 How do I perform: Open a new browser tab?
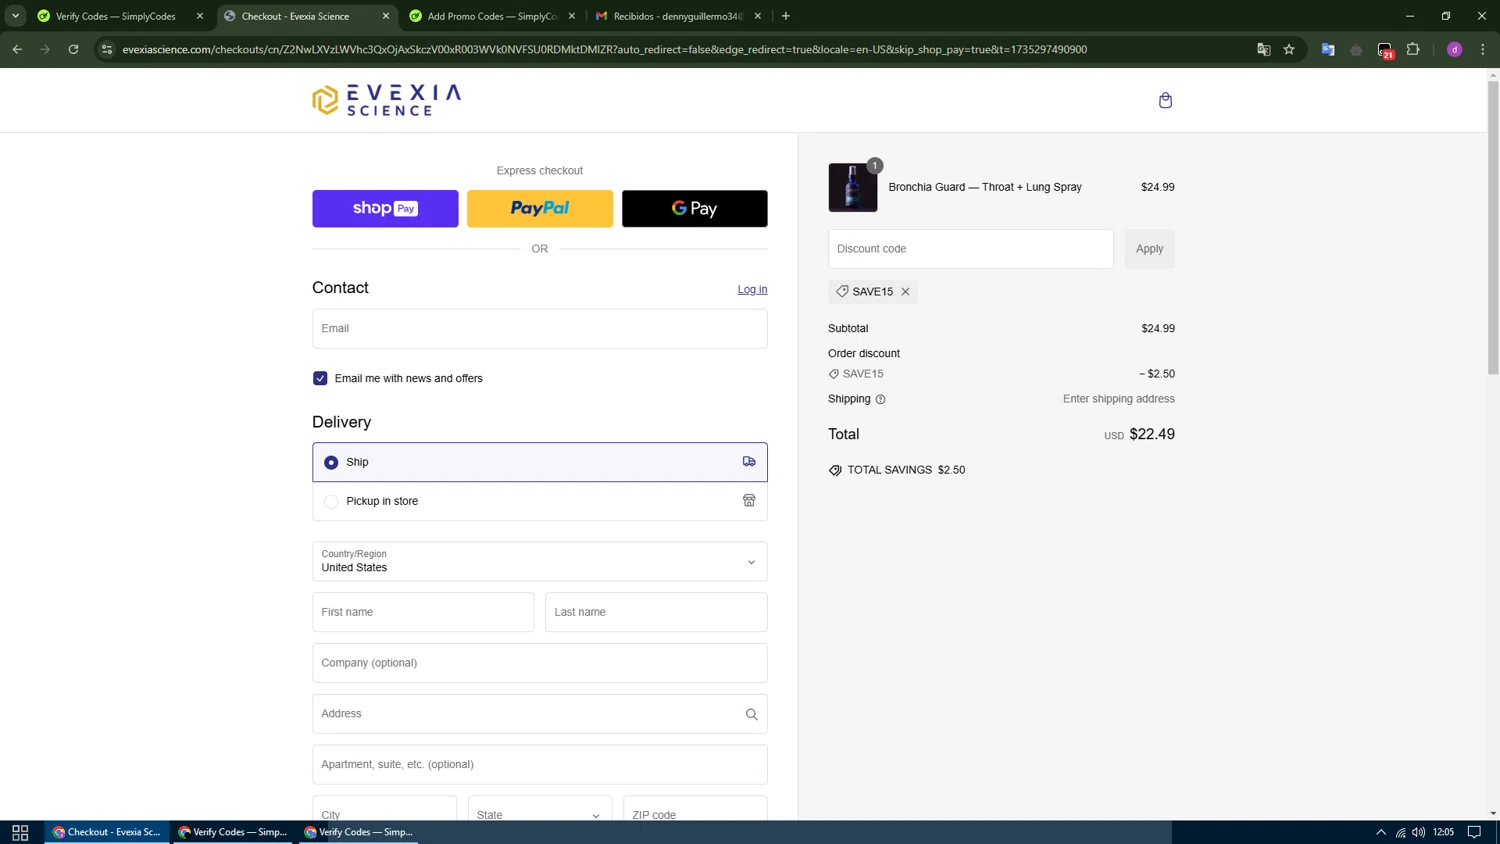tap(786, 16)
